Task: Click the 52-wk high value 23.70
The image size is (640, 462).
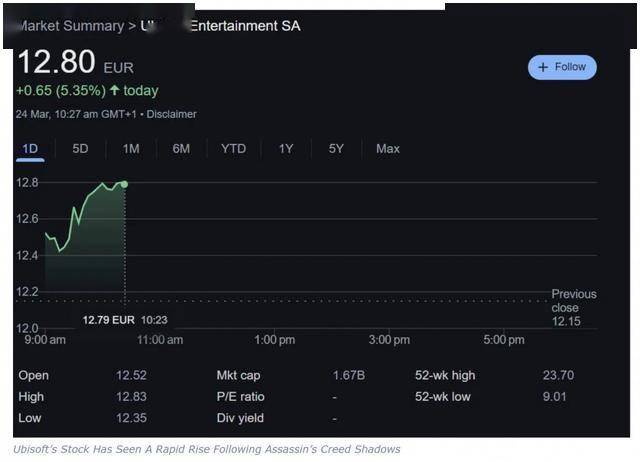Action: (558, 375)
